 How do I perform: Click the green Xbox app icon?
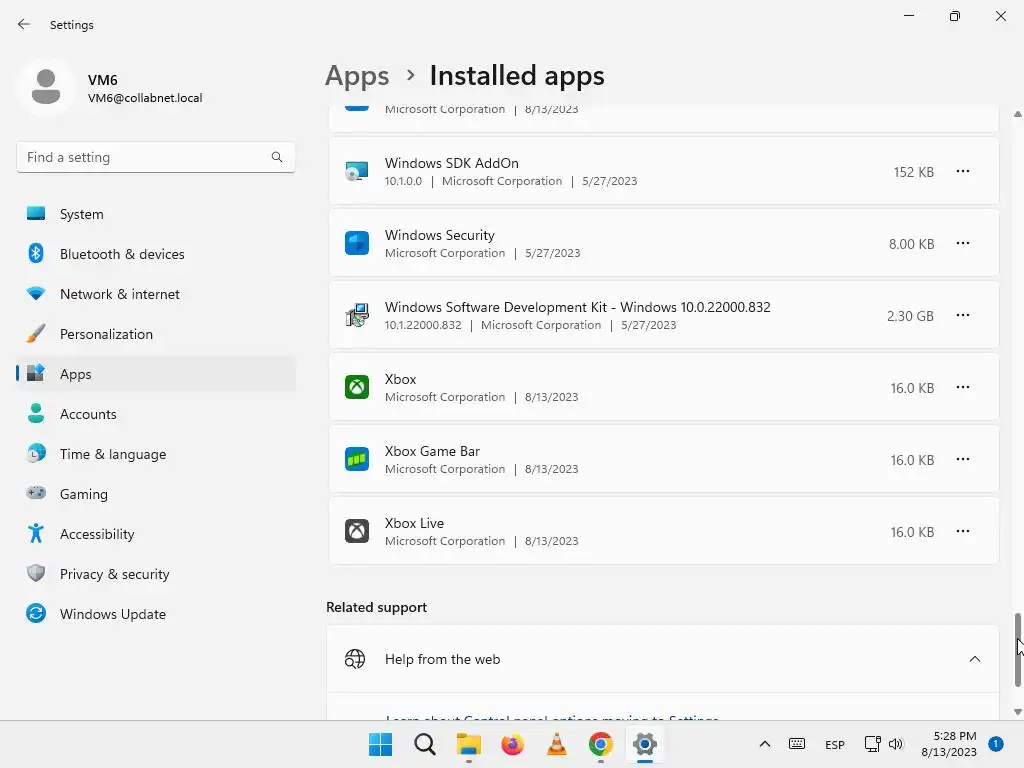point(357,387)
